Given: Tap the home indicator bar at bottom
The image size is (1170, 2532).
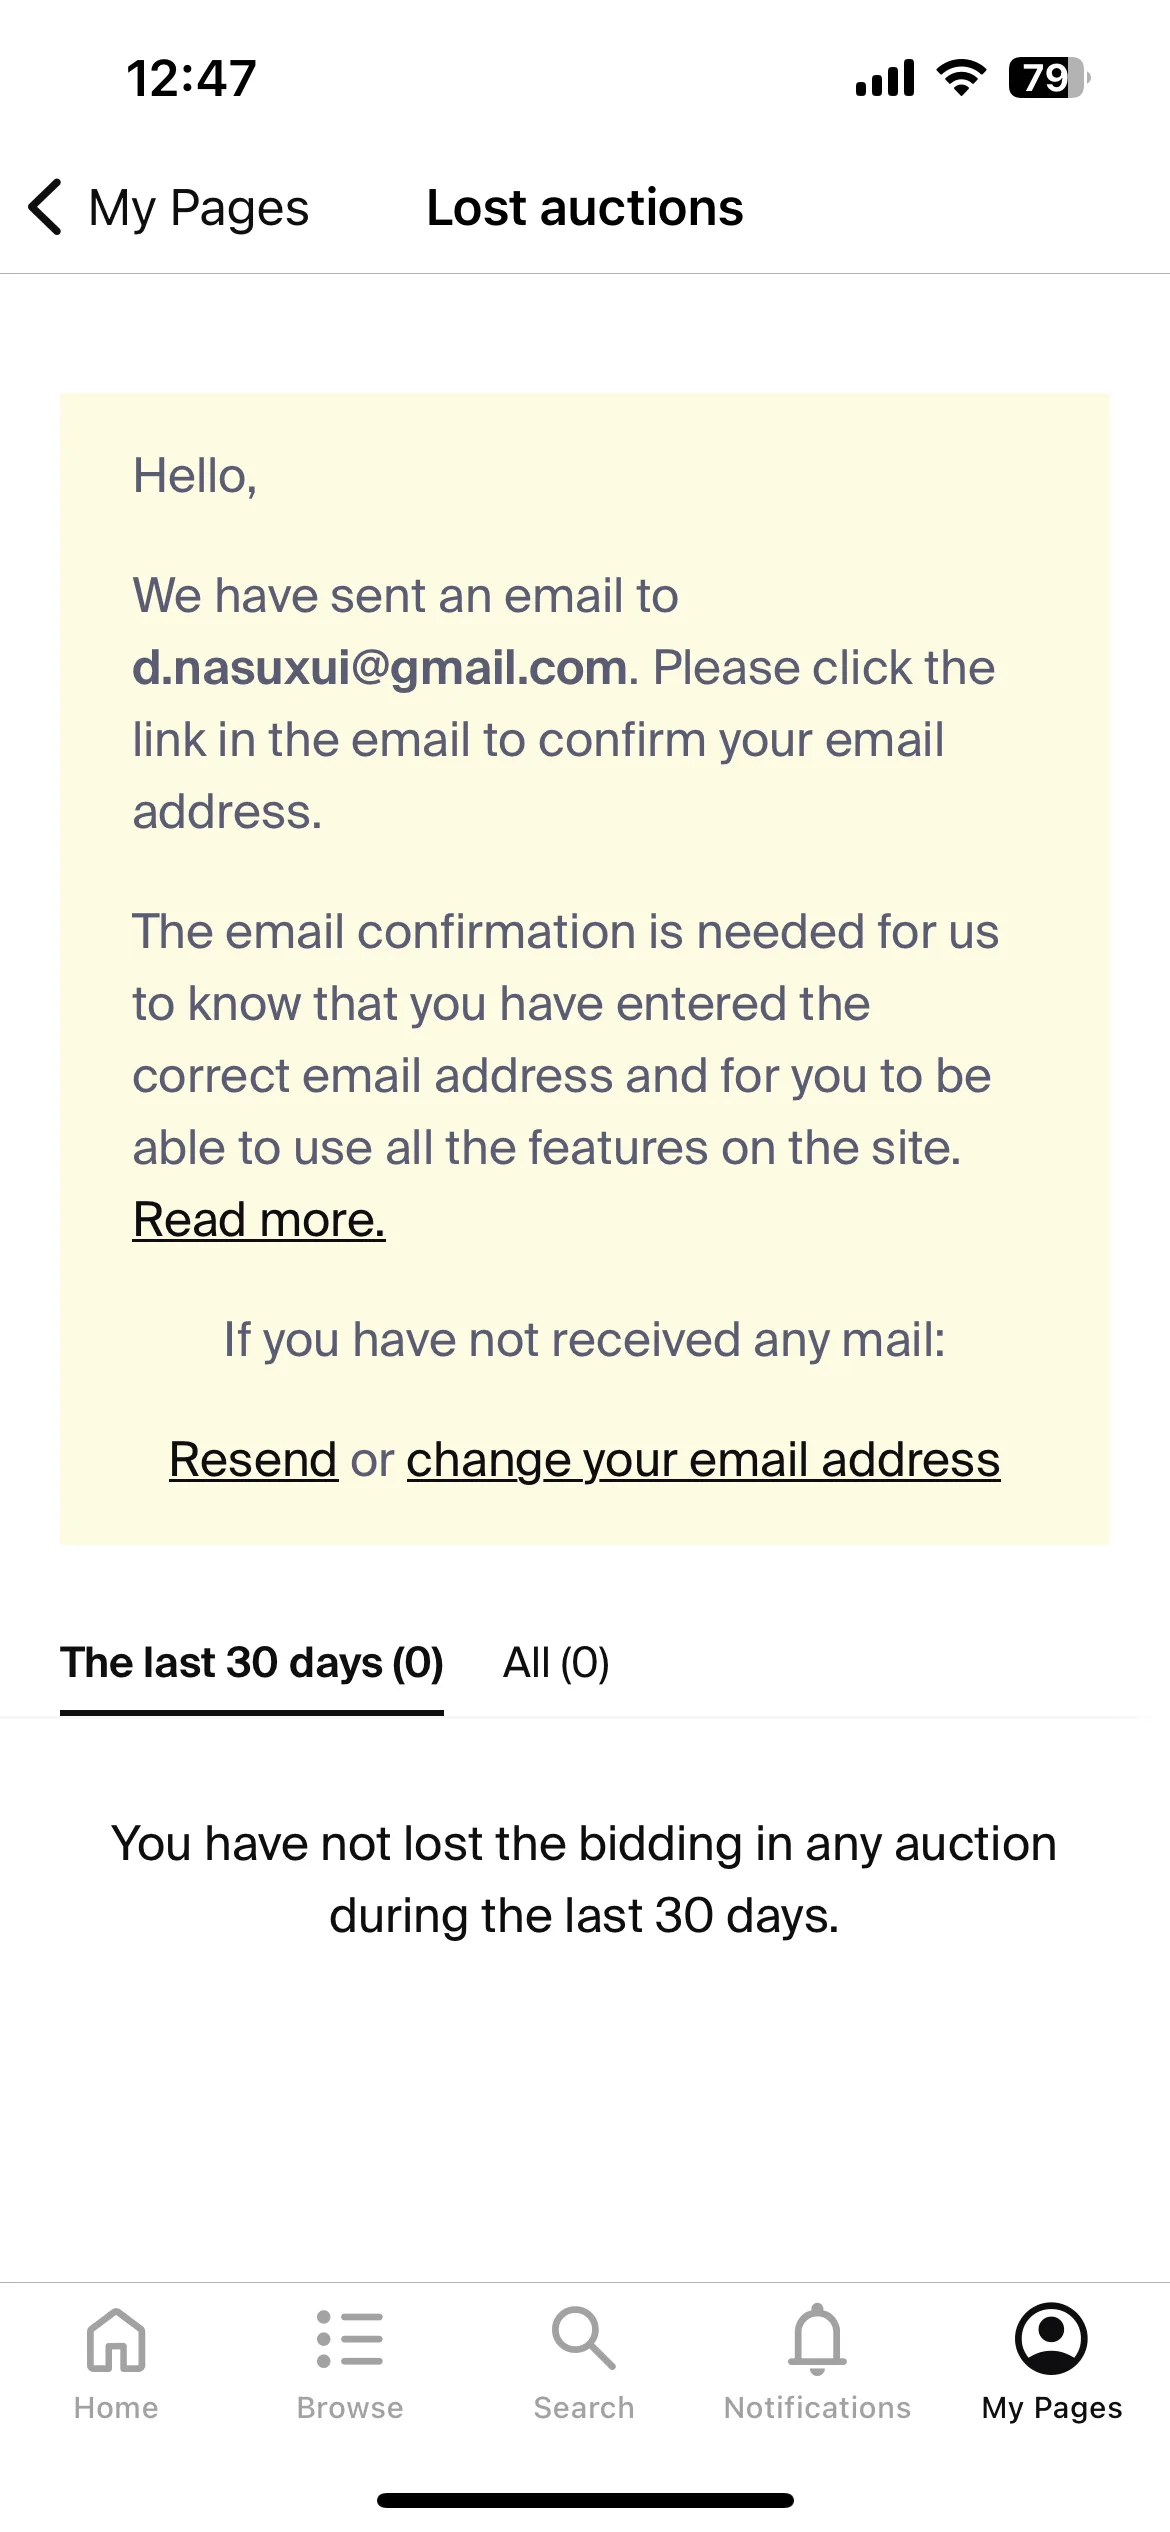Looking at the screenshot, I should coord(585,2501).
